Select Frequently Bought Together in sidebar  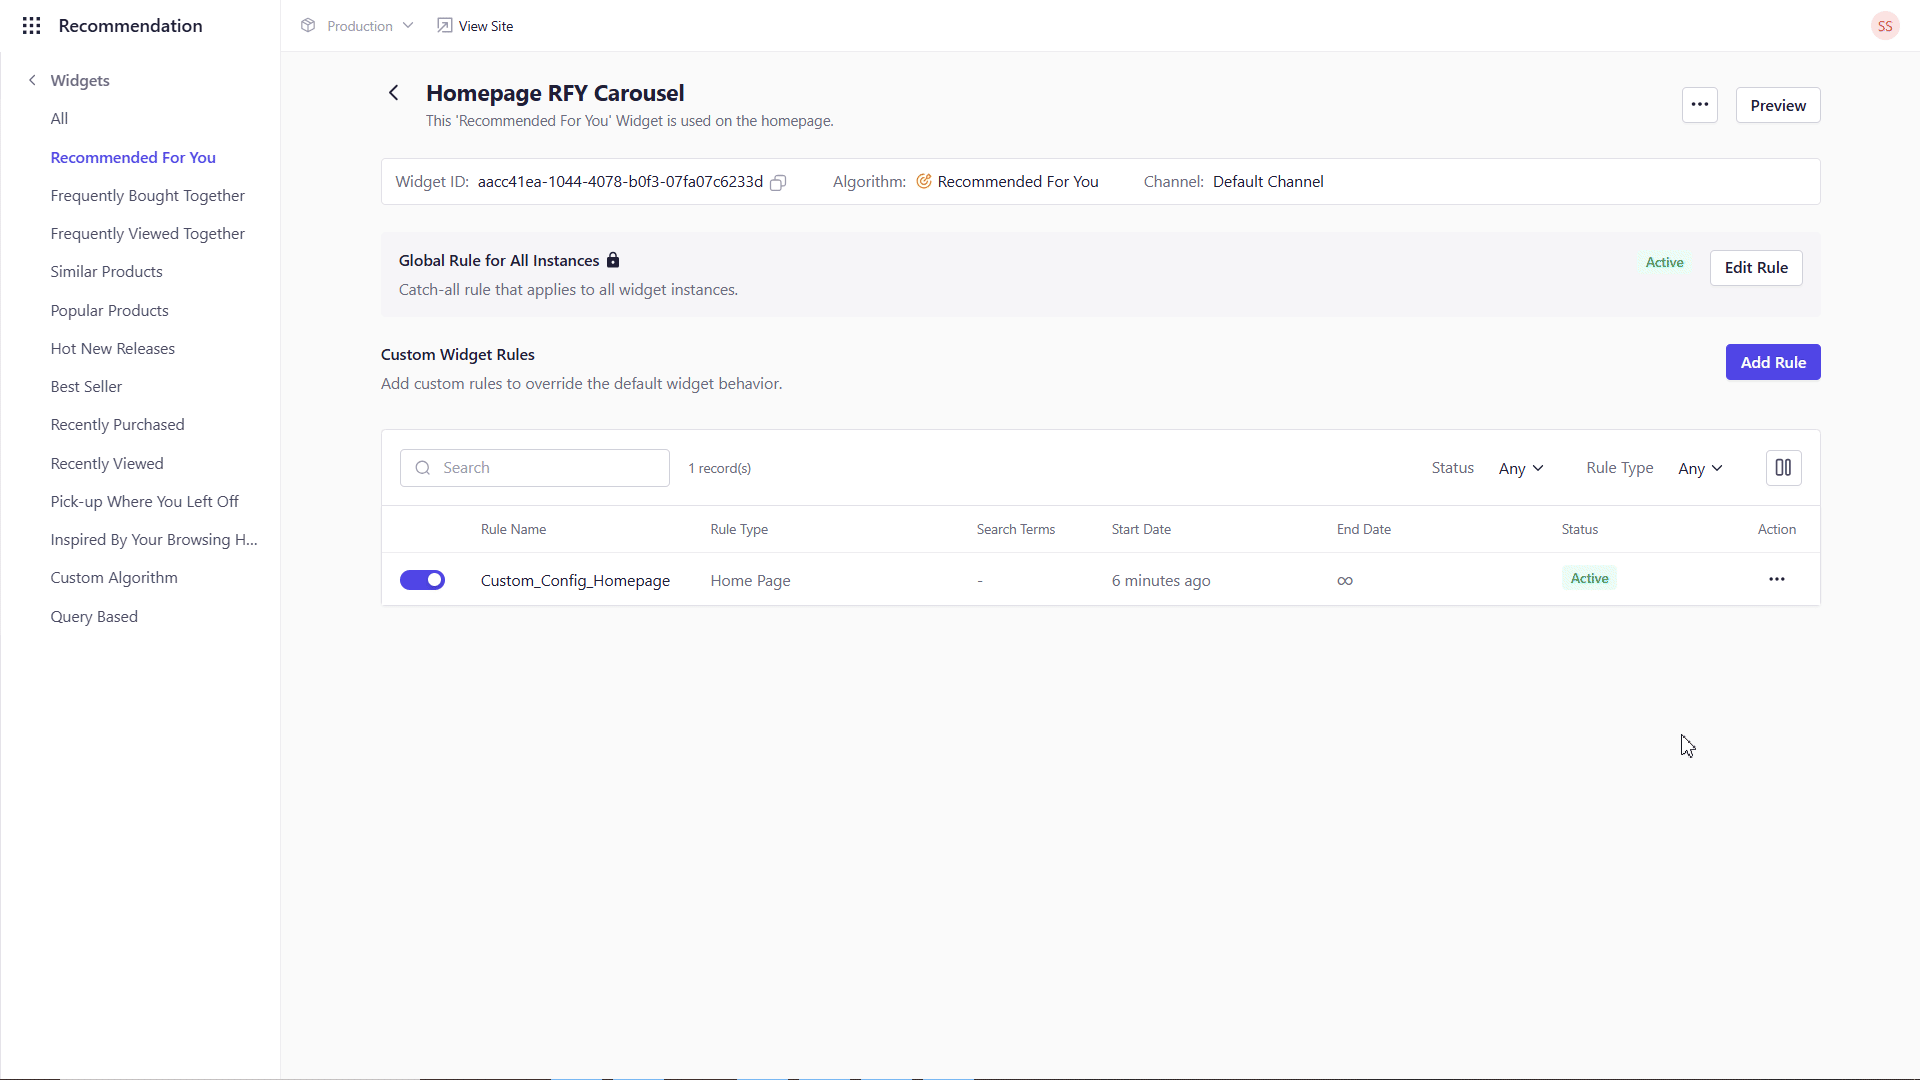tap(147, 196)
